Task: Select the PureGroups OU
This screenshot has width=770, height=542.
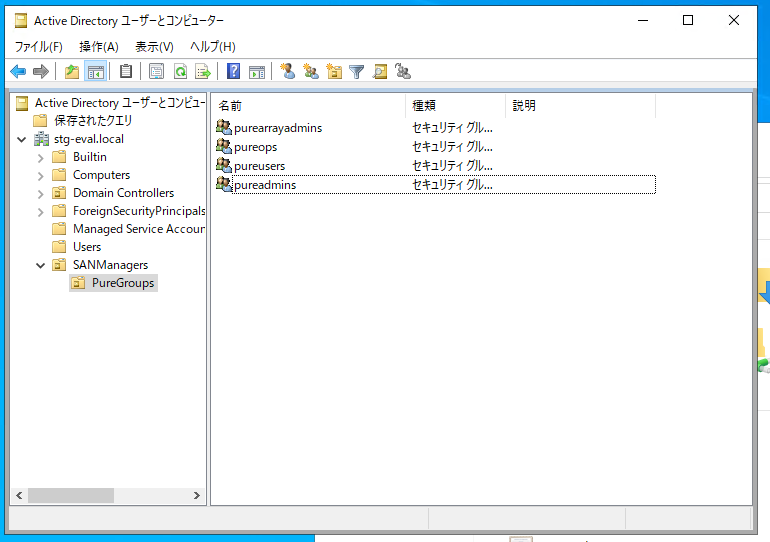Action: (123, 283)
